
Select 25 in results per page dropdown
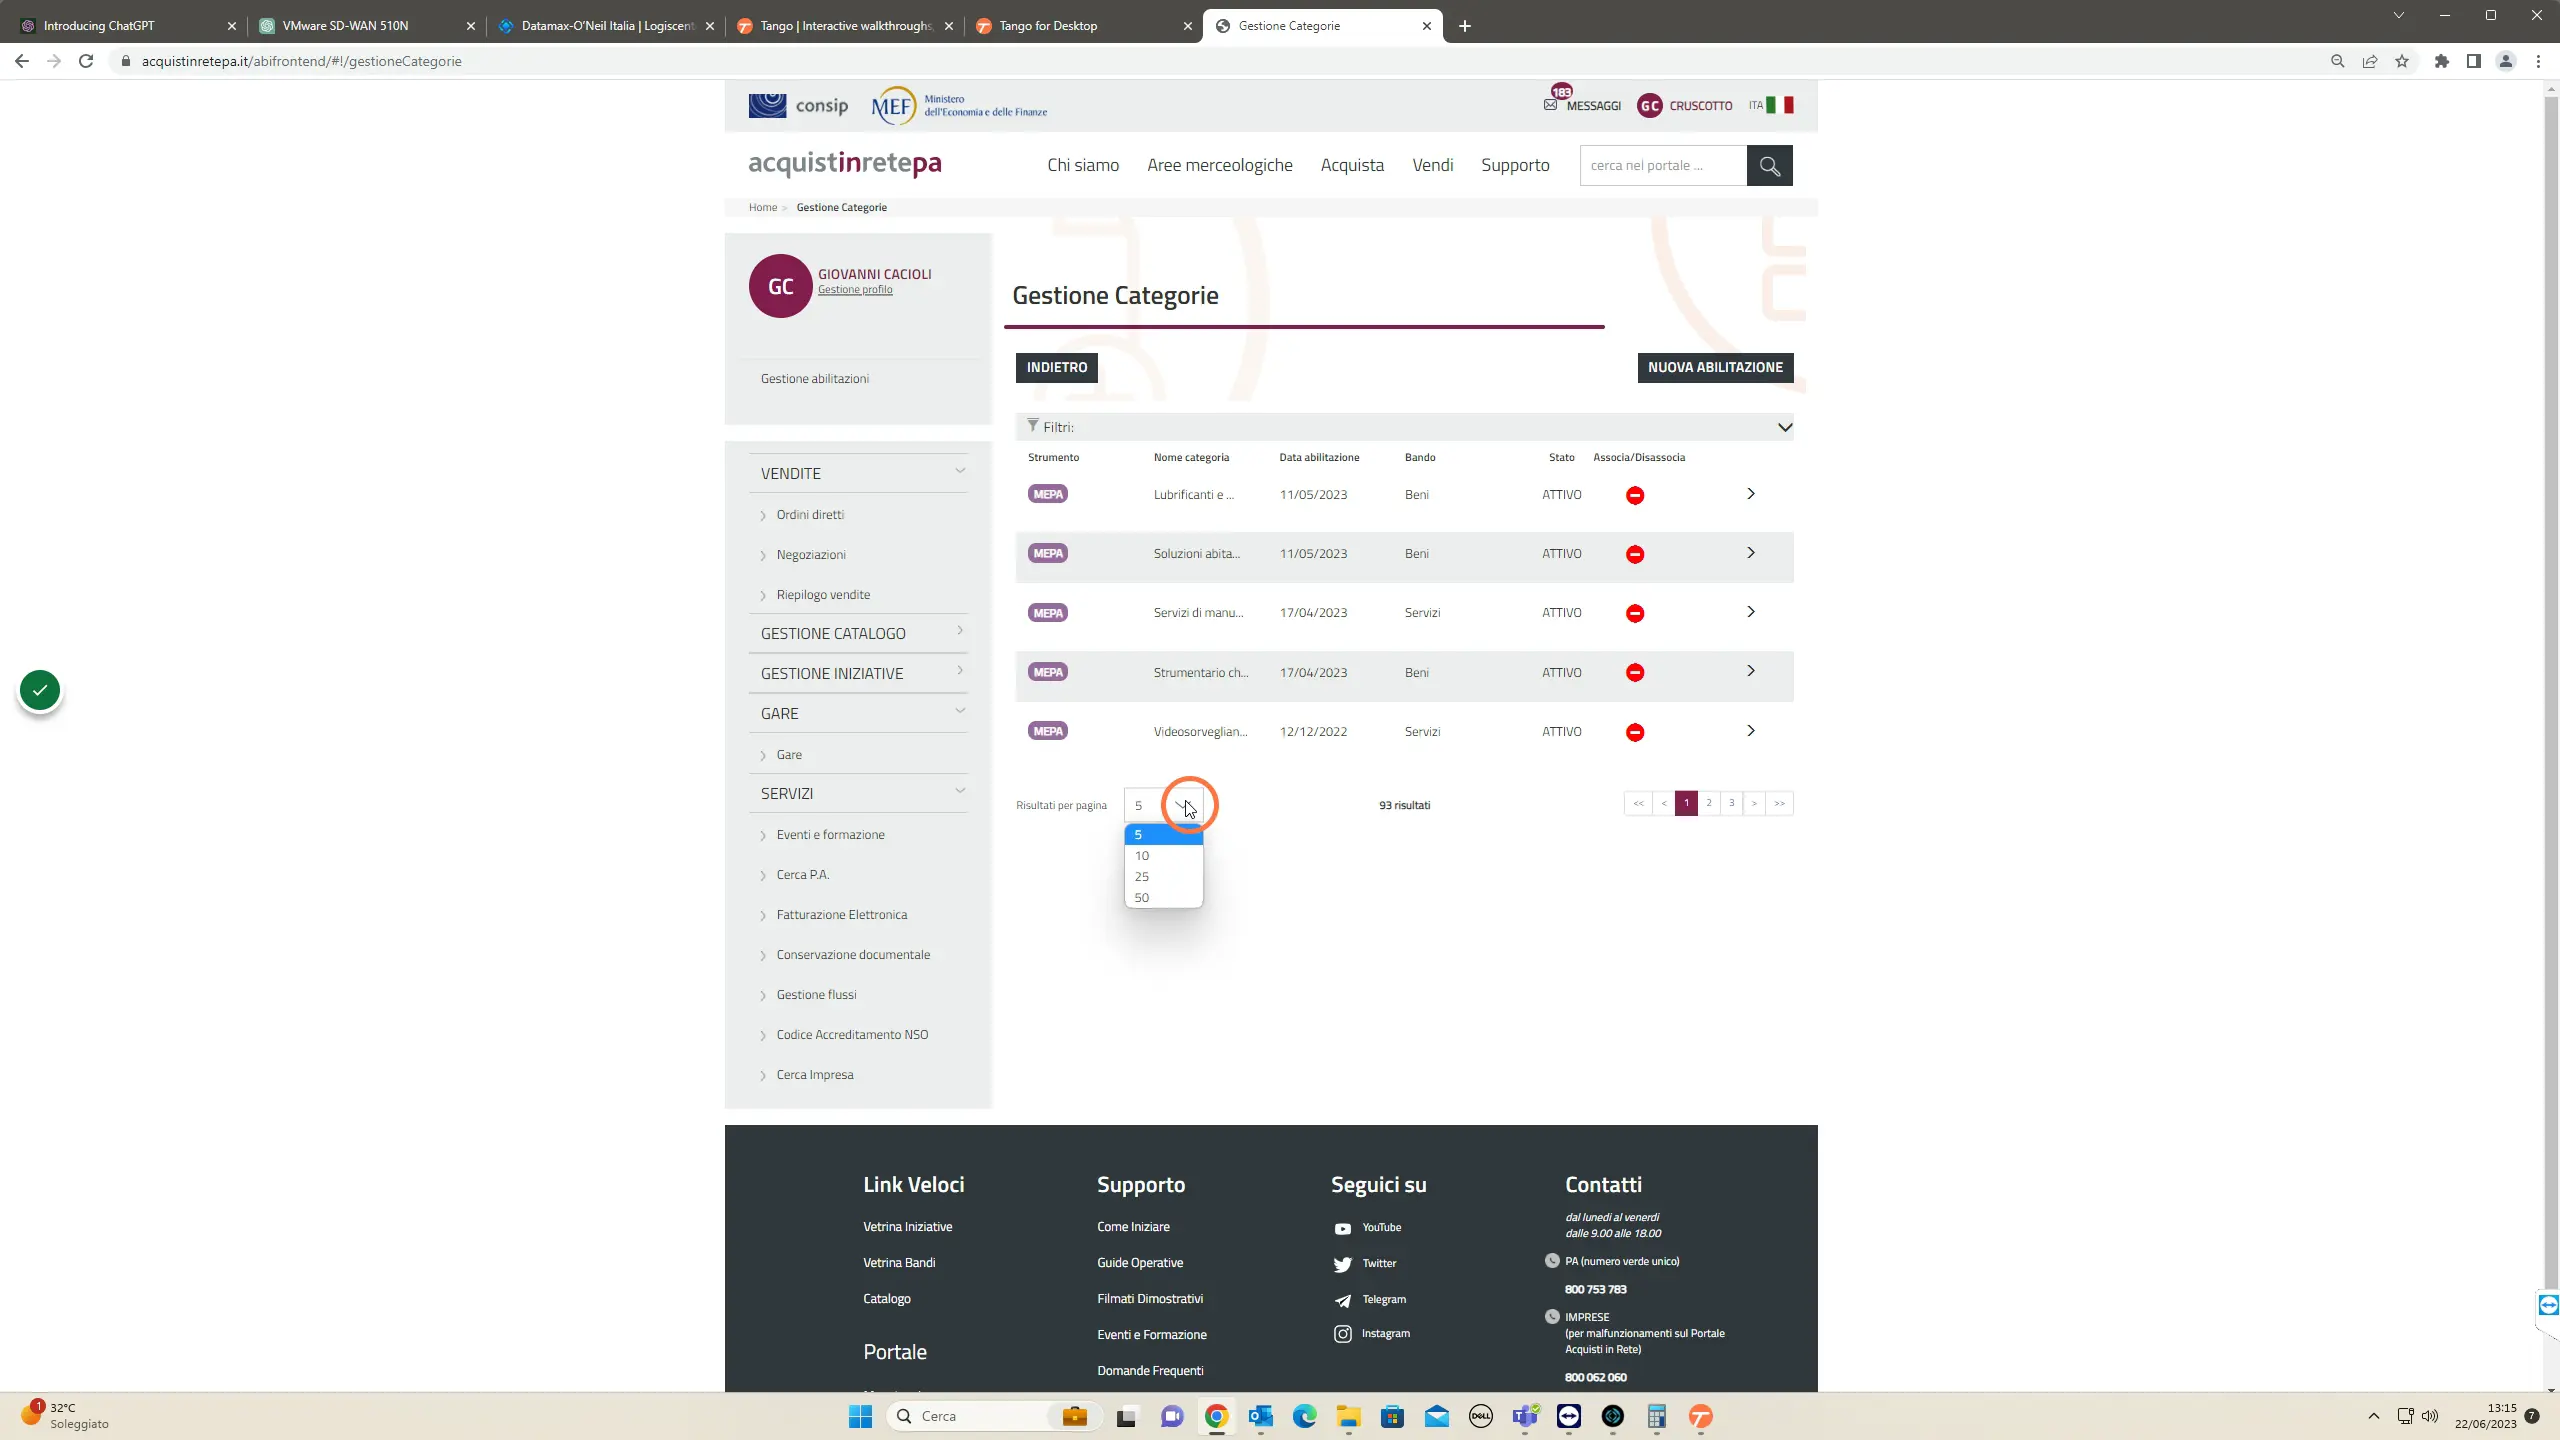pos(1163,877)
